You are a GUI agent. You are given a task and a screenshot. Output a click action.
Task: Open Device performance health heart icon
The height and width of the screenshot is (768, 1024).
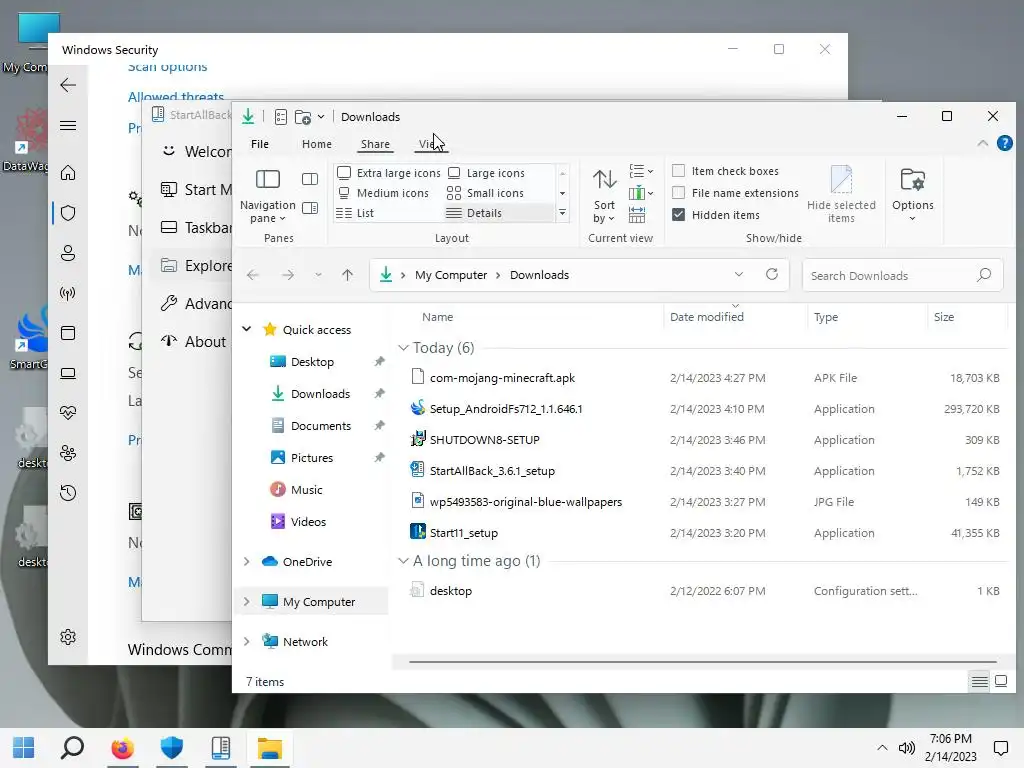click(x=68, y=413)
